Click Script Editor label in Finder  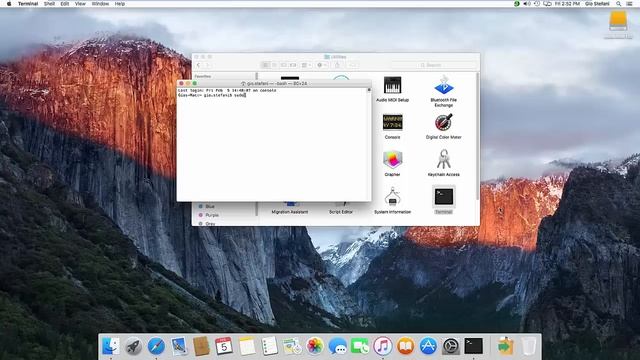341,212
